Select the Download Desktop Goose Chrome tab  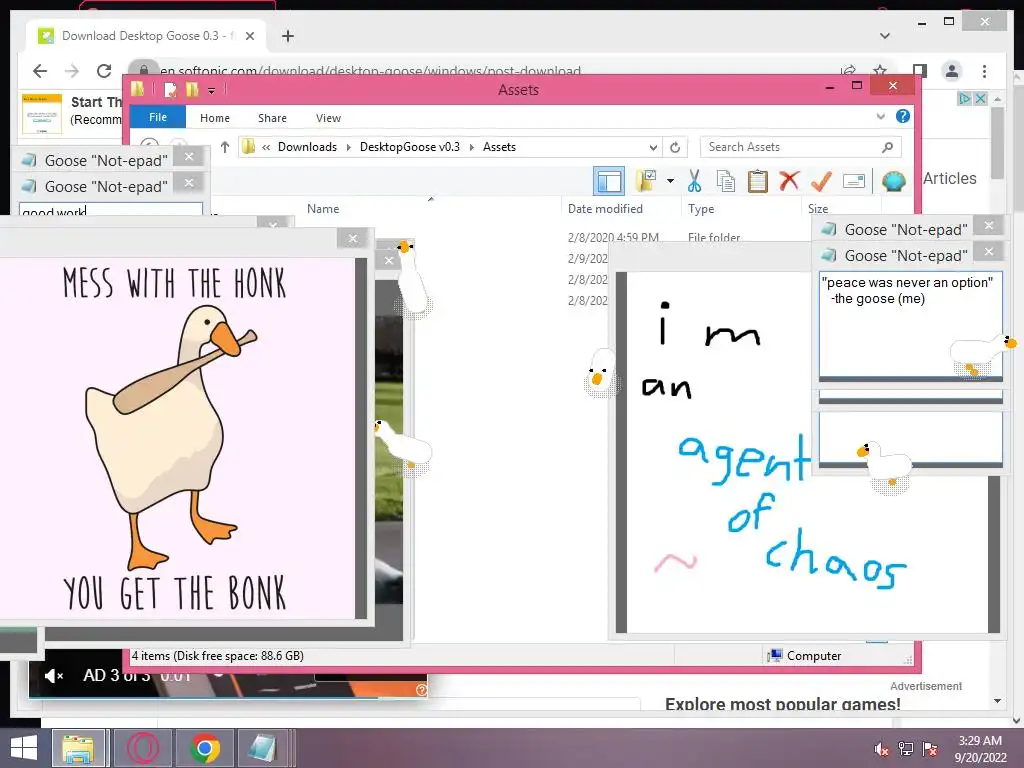click(146, 36)
